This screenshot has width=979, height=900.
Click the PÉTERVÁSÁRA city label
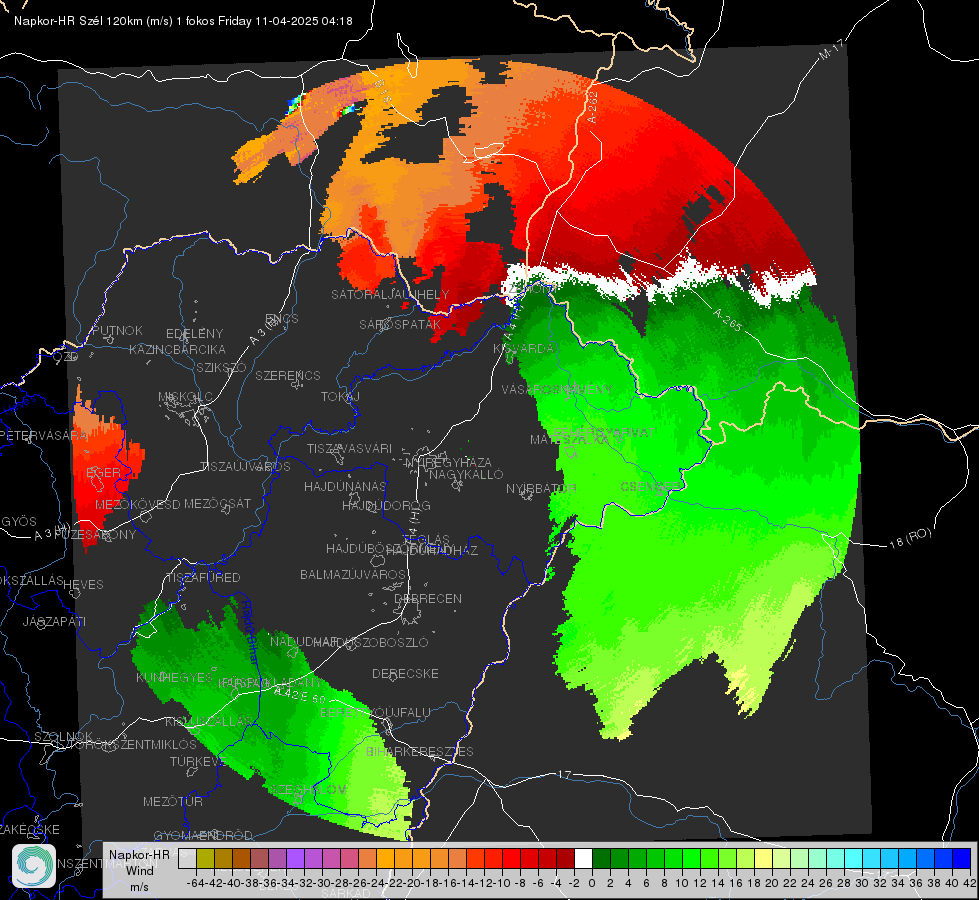[x=44, y=435]
